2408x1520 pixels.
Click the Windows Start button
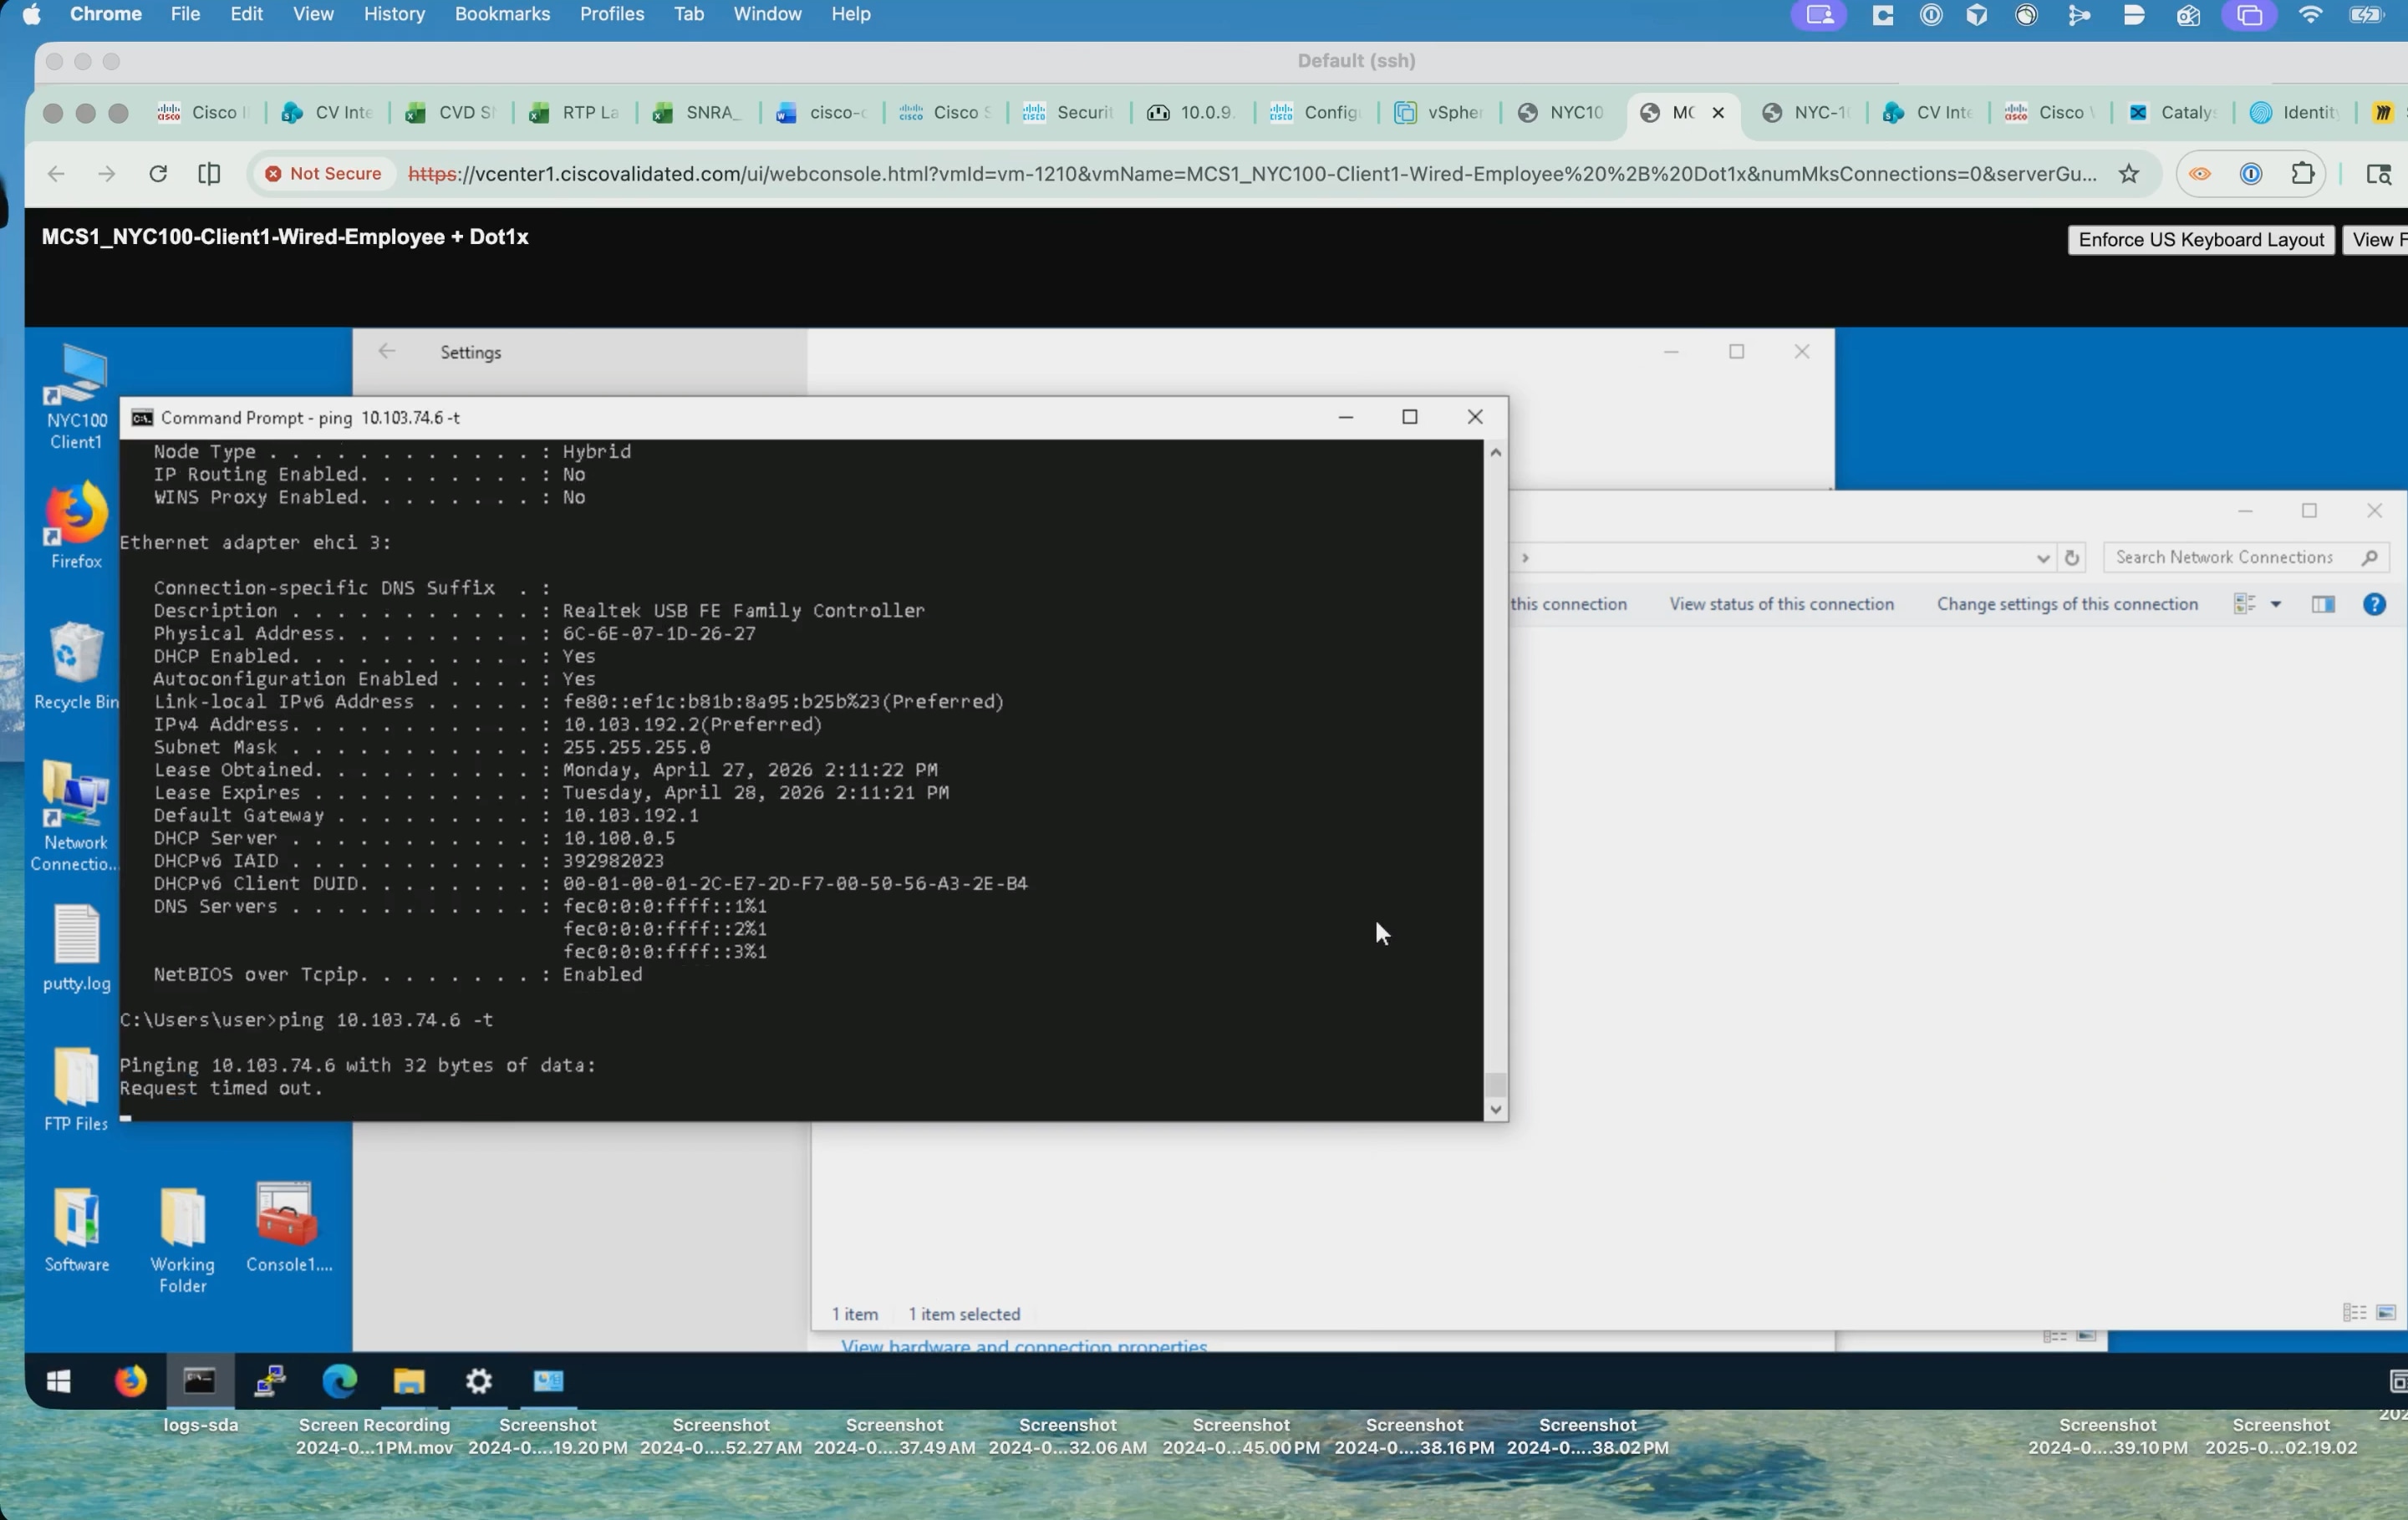click(x=59, y=1381)
